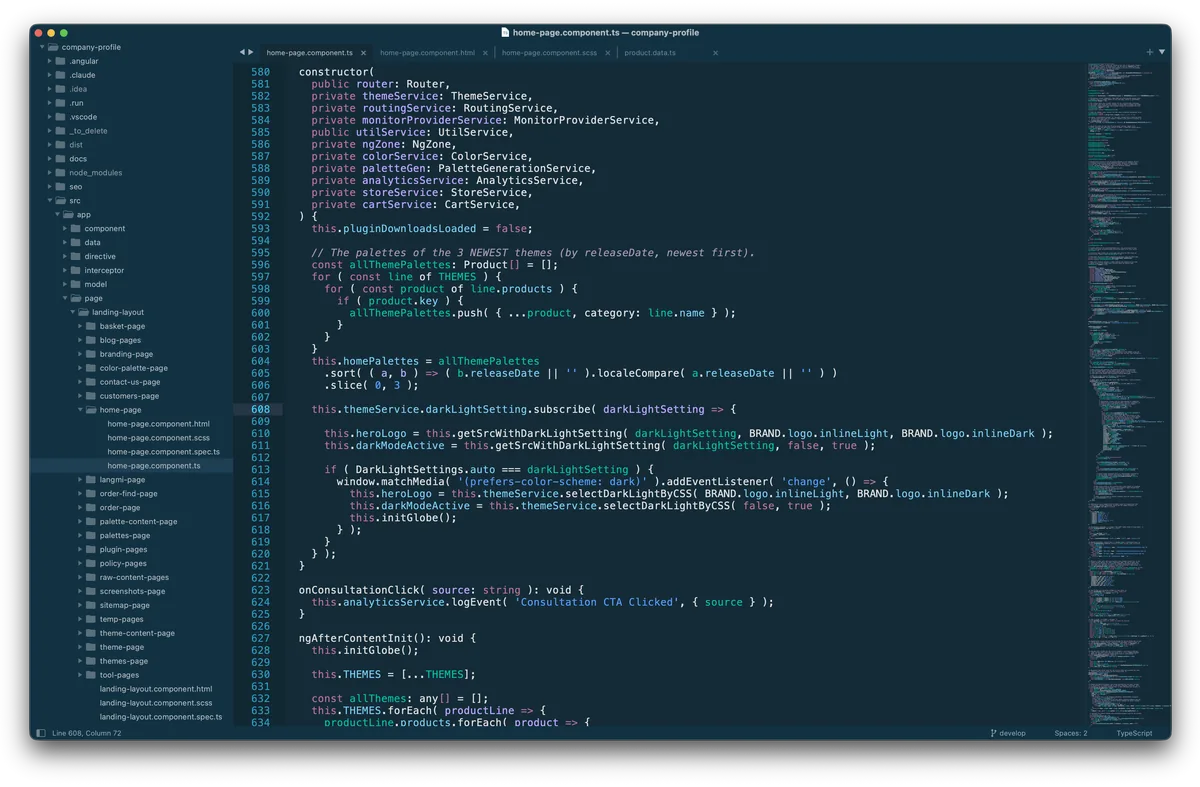Open landing-layout.component.scss in the sidebar
The width and height of the screenshot is (1200, 787).
(x=156, y=703)
